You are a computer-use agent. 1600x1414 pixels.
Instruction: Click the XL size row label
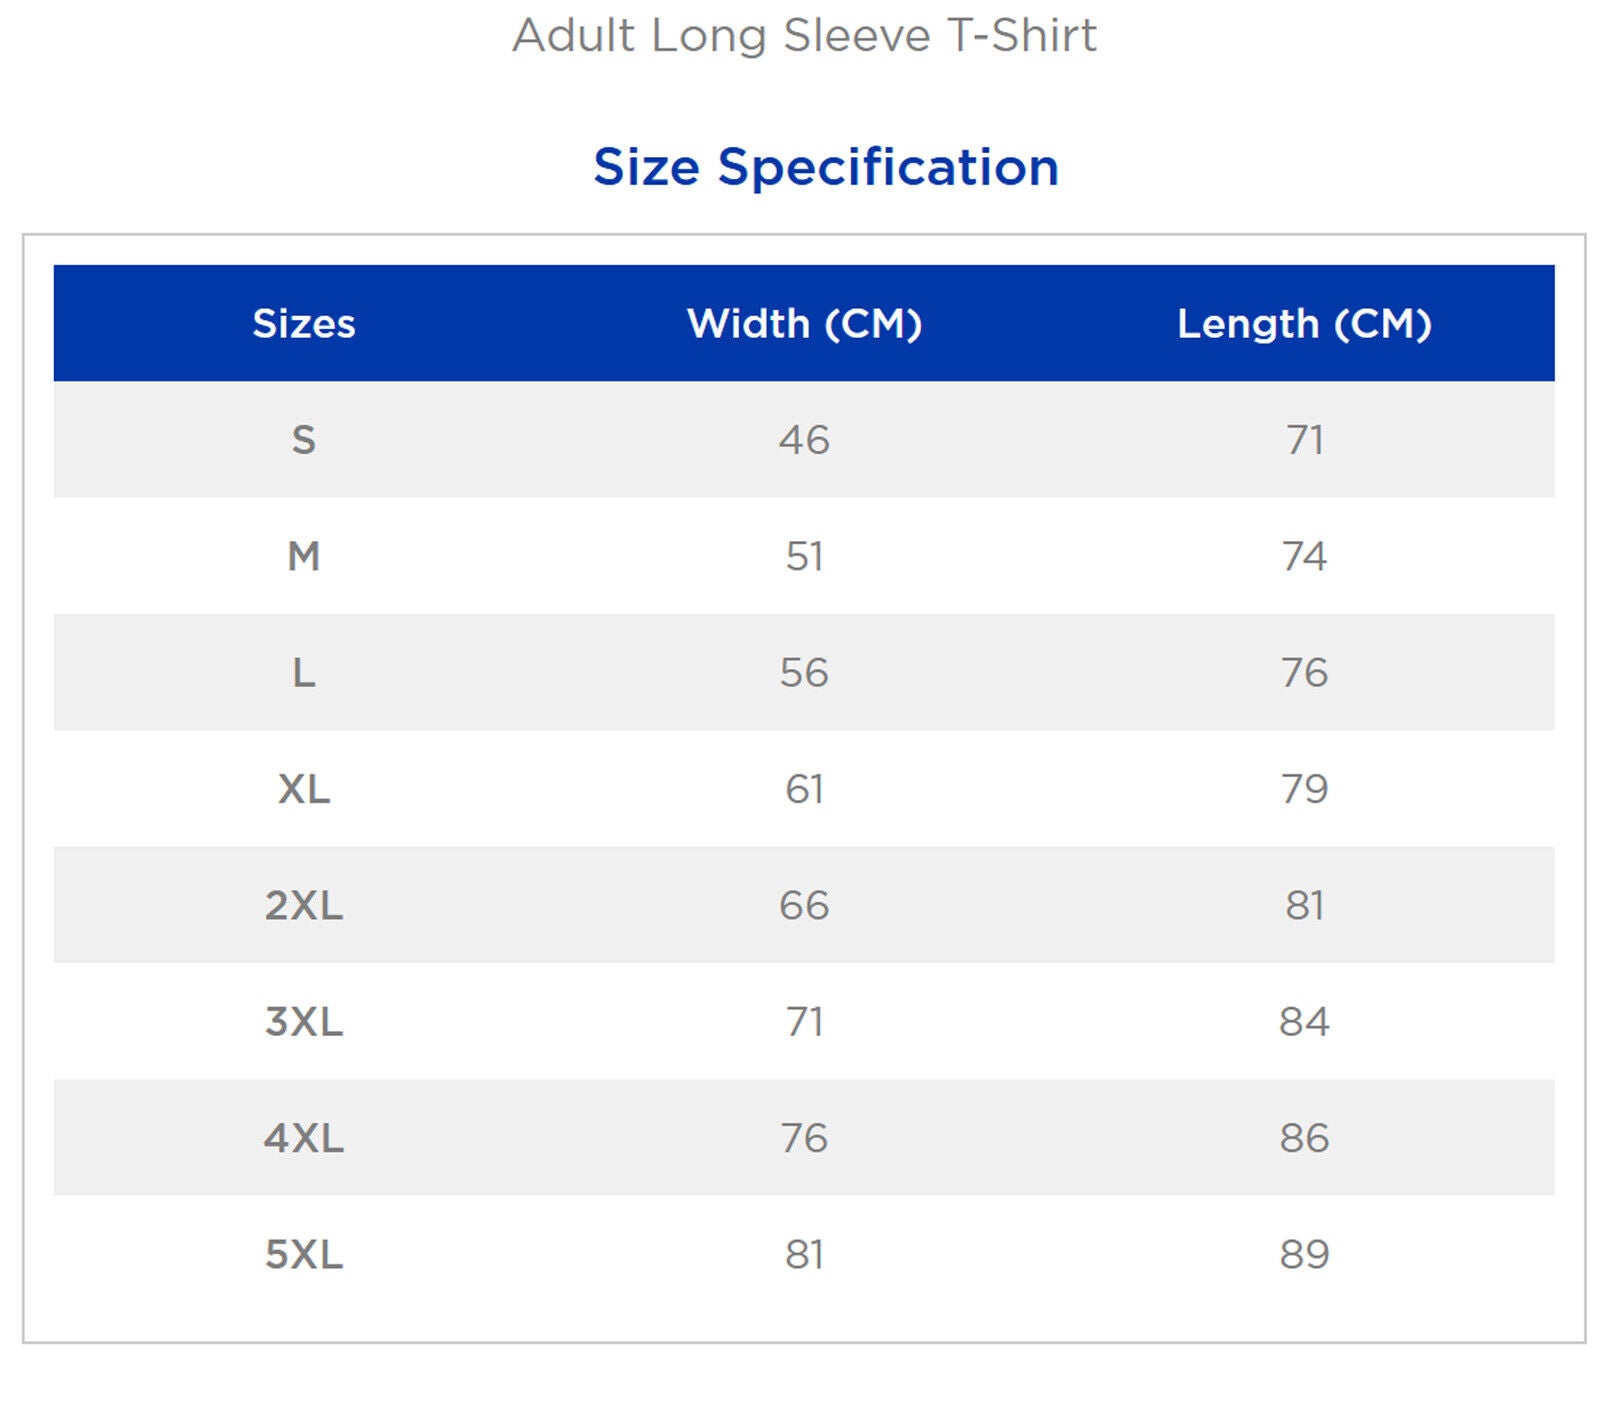304,789
